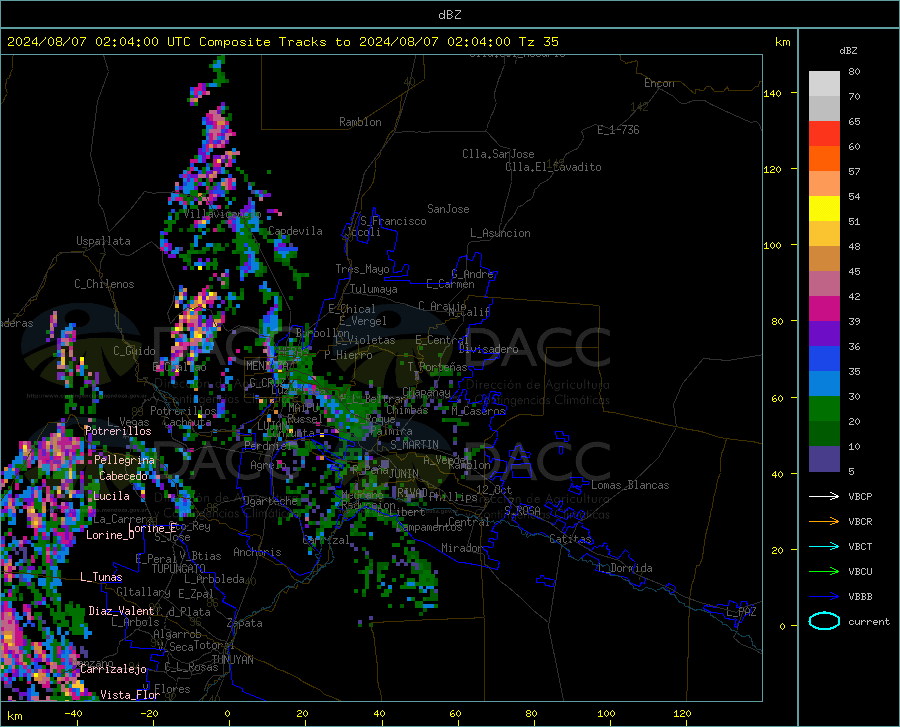
Task: Click the dBZ heading above the color scale
Action: (x=848, y=50)
